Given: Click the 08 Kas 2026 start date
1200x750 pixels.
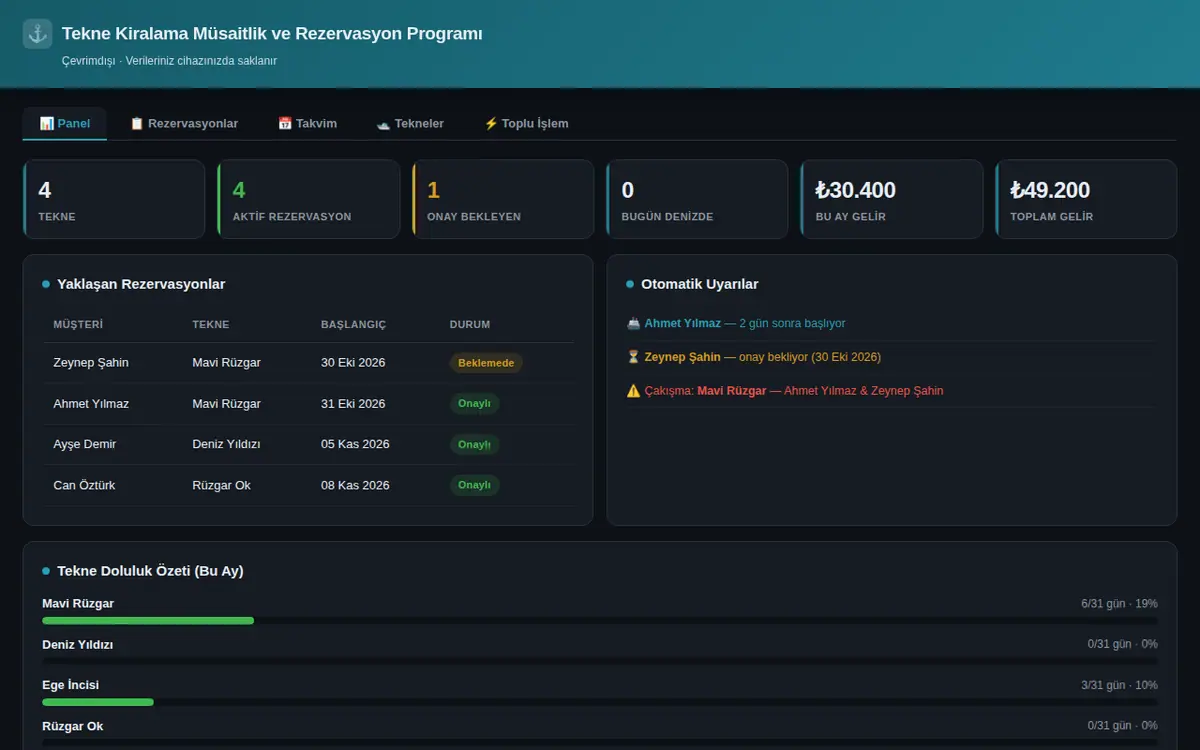Looking at the screenshot, I should (355, 485).
